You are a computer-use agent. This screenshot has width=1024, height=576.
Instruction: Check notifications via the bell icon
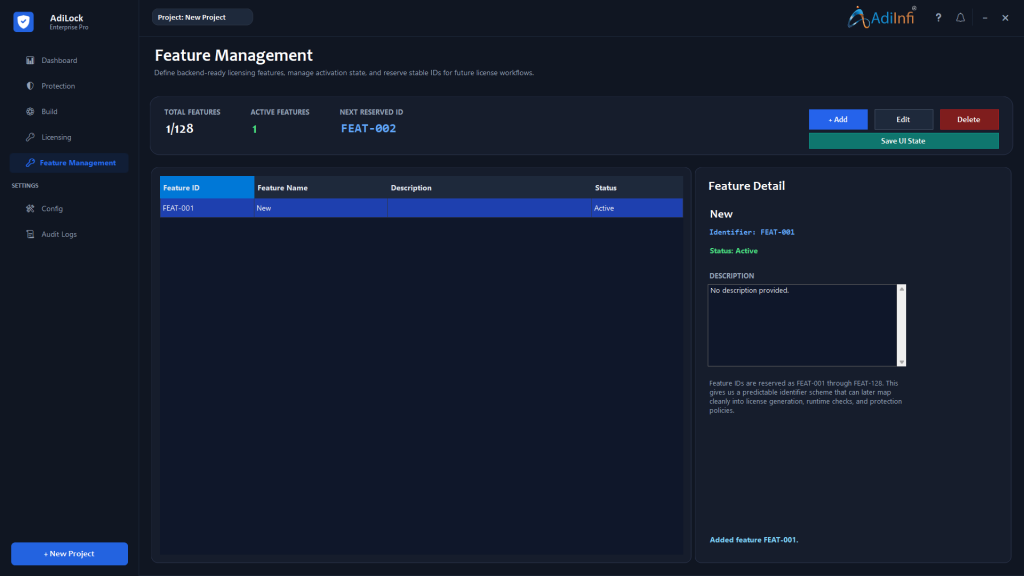click(960, 17)
